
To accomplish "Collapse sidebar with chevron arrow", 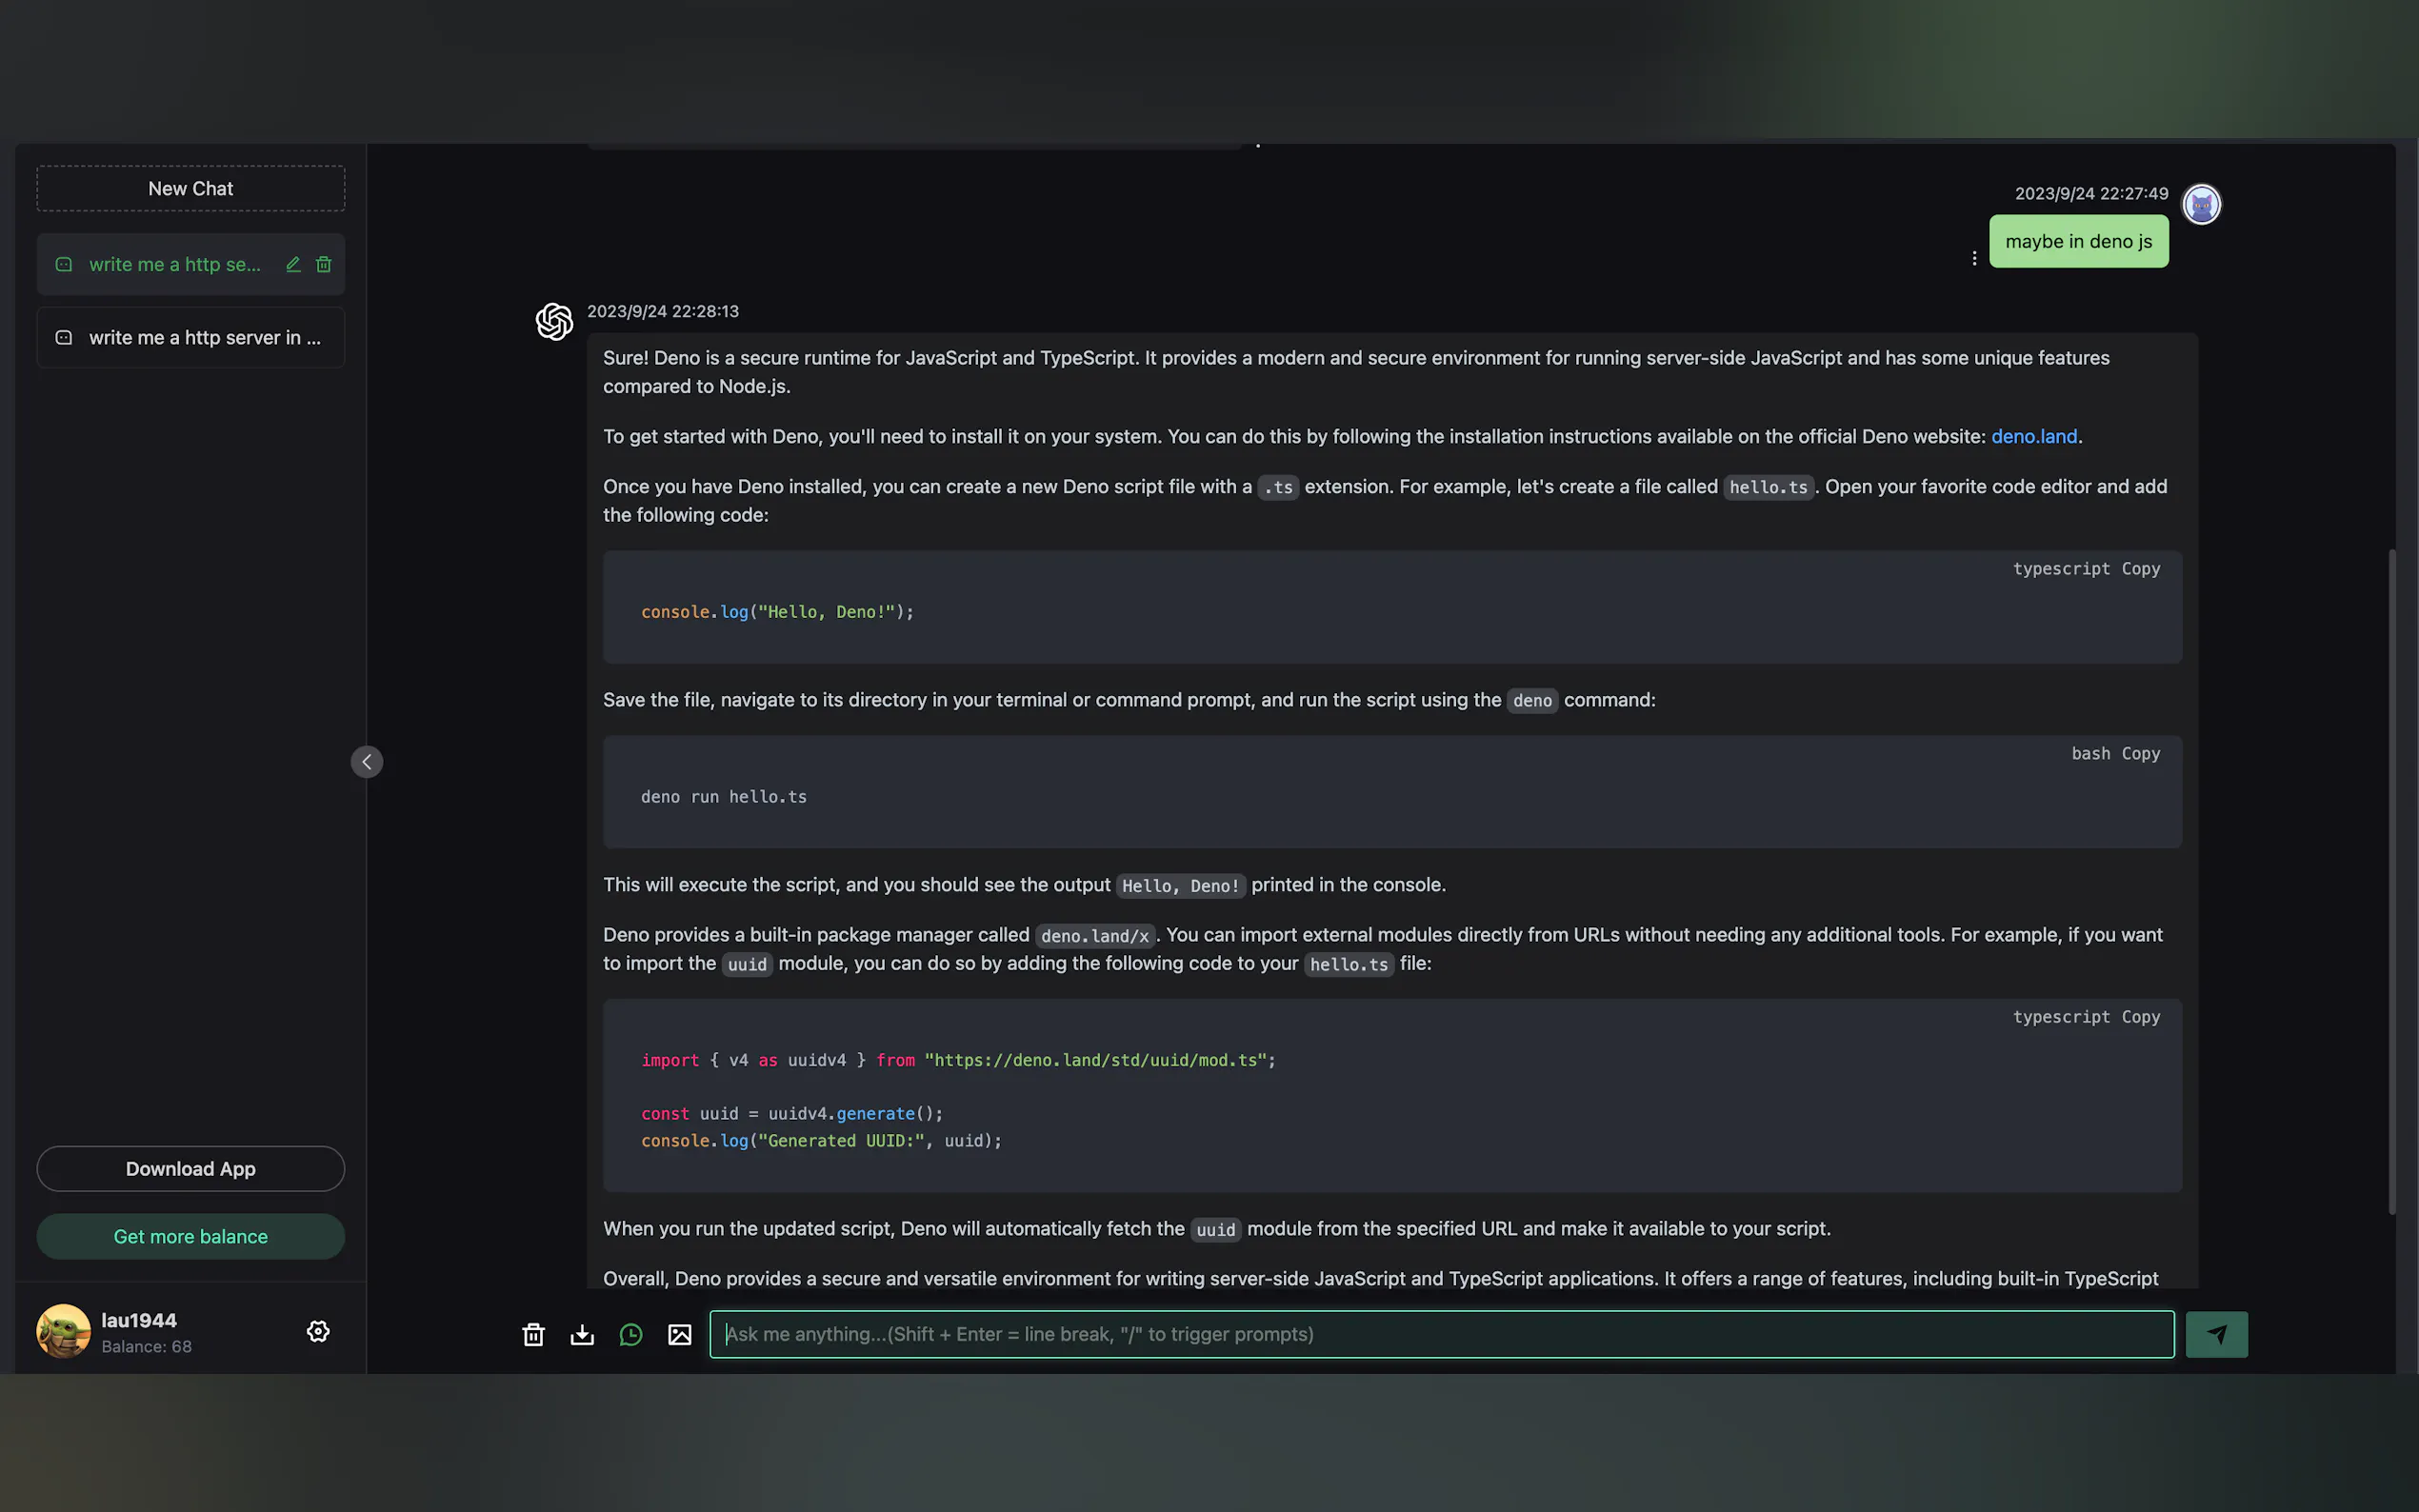I will pyautogui.click(x=367, y=762).
